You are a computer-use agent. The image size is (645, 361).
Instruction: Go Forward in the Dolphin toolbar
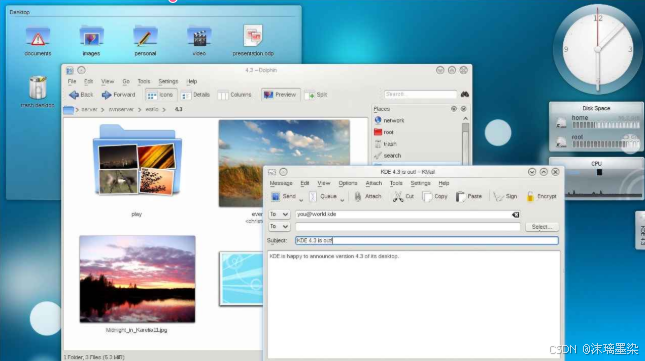click(x=118, y=95)
